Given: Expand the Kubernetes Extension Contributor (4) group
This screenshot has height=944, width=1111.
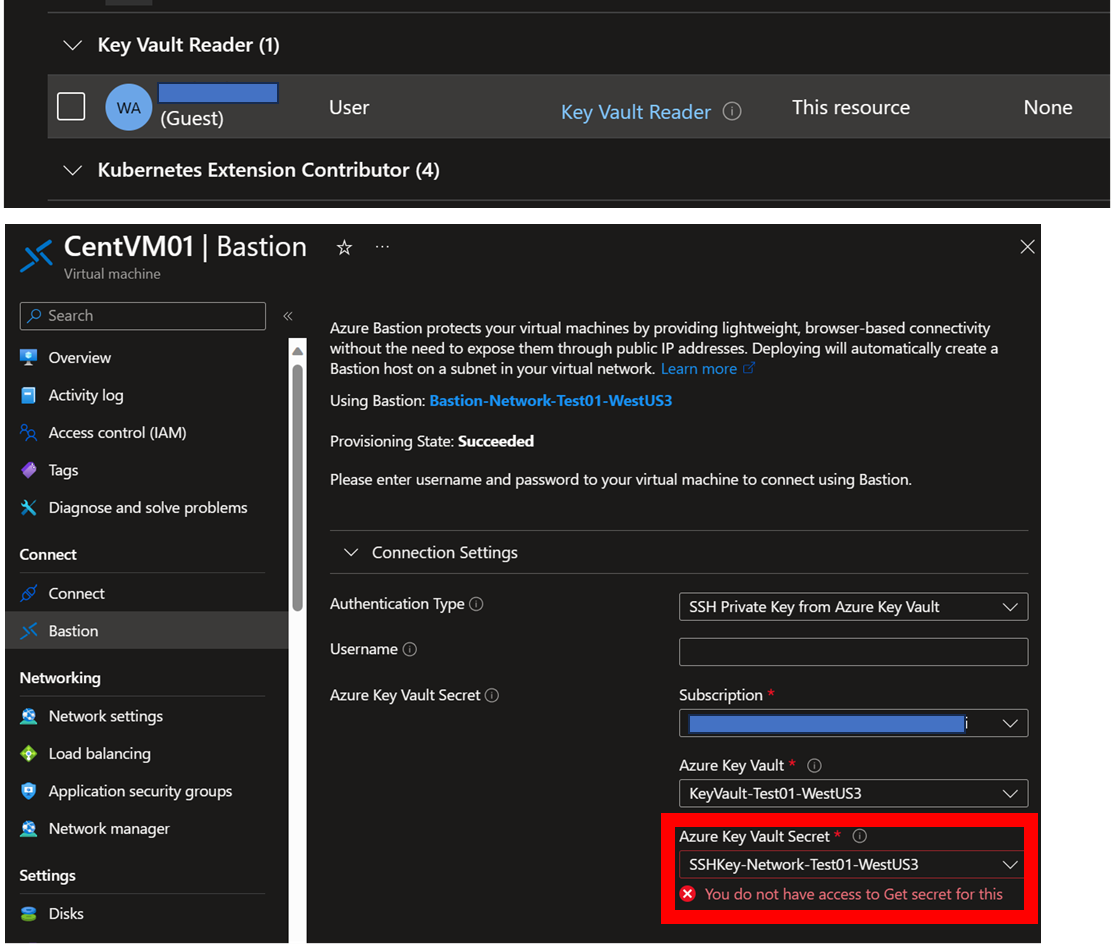Looking at the screenshot, I should coord(72,171).
